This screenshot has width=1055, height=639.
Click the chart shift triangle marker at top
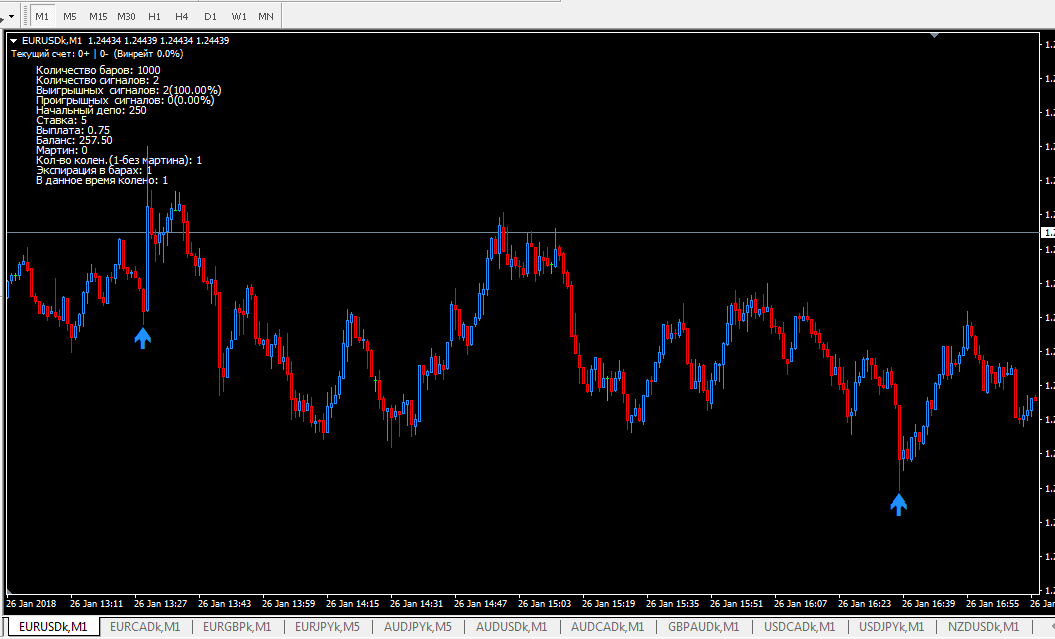[x=934, y=35]
